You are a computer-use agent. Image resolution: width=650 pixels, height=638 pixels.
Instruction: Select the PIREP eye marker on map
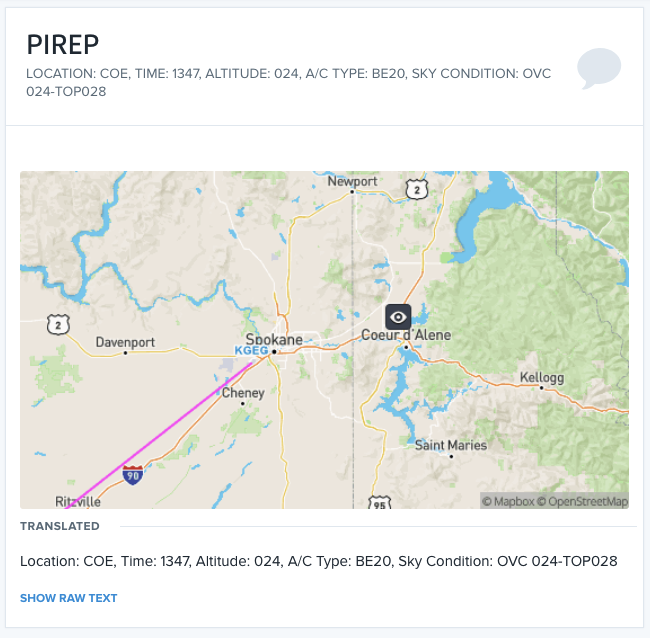click(x=398, y=317)
